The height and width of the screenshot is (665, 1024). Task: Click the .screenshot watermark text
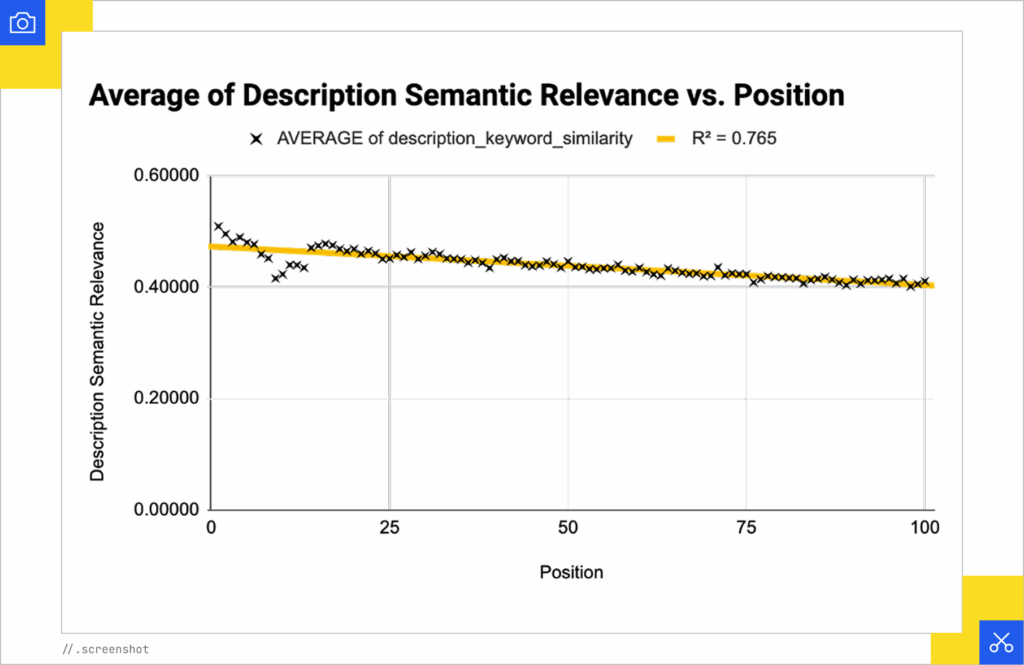coord(105,649)
